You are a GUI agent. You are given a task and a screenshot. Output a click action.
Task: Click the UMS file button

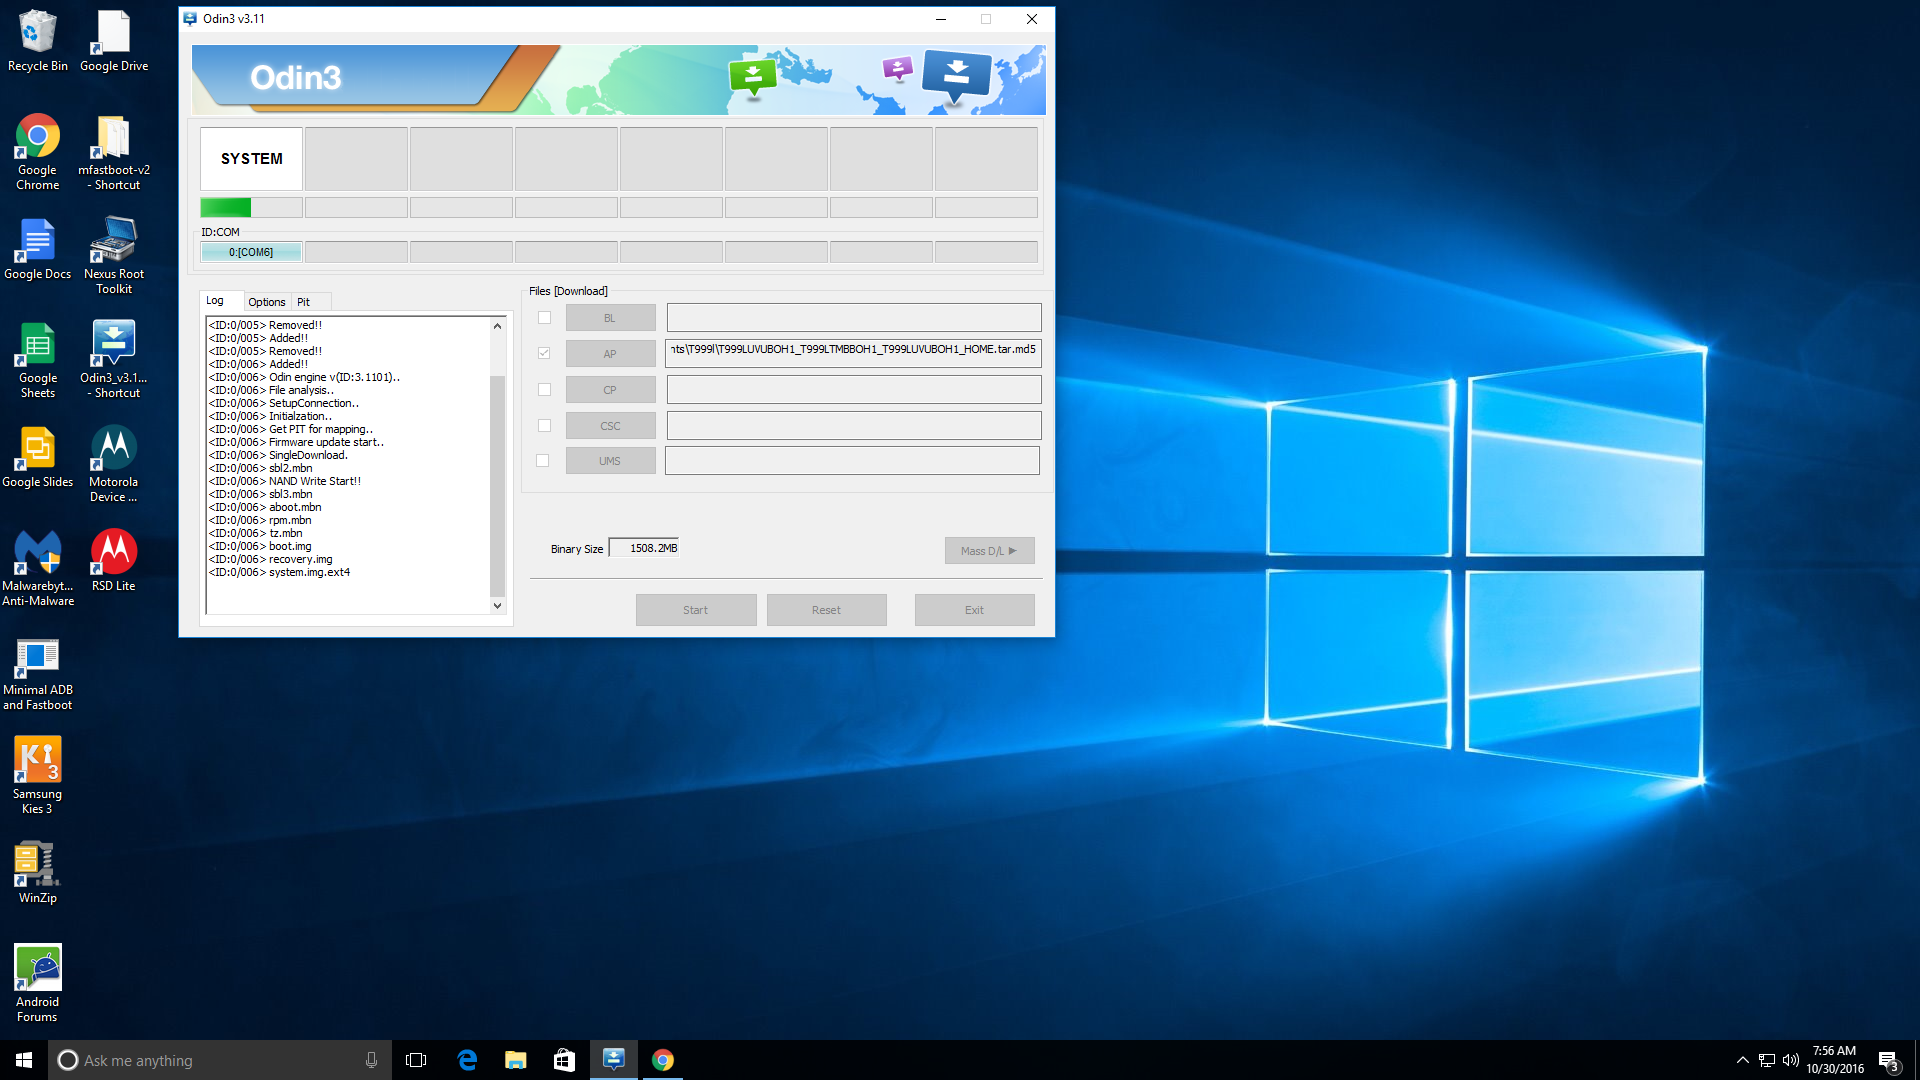click(610, 461)
